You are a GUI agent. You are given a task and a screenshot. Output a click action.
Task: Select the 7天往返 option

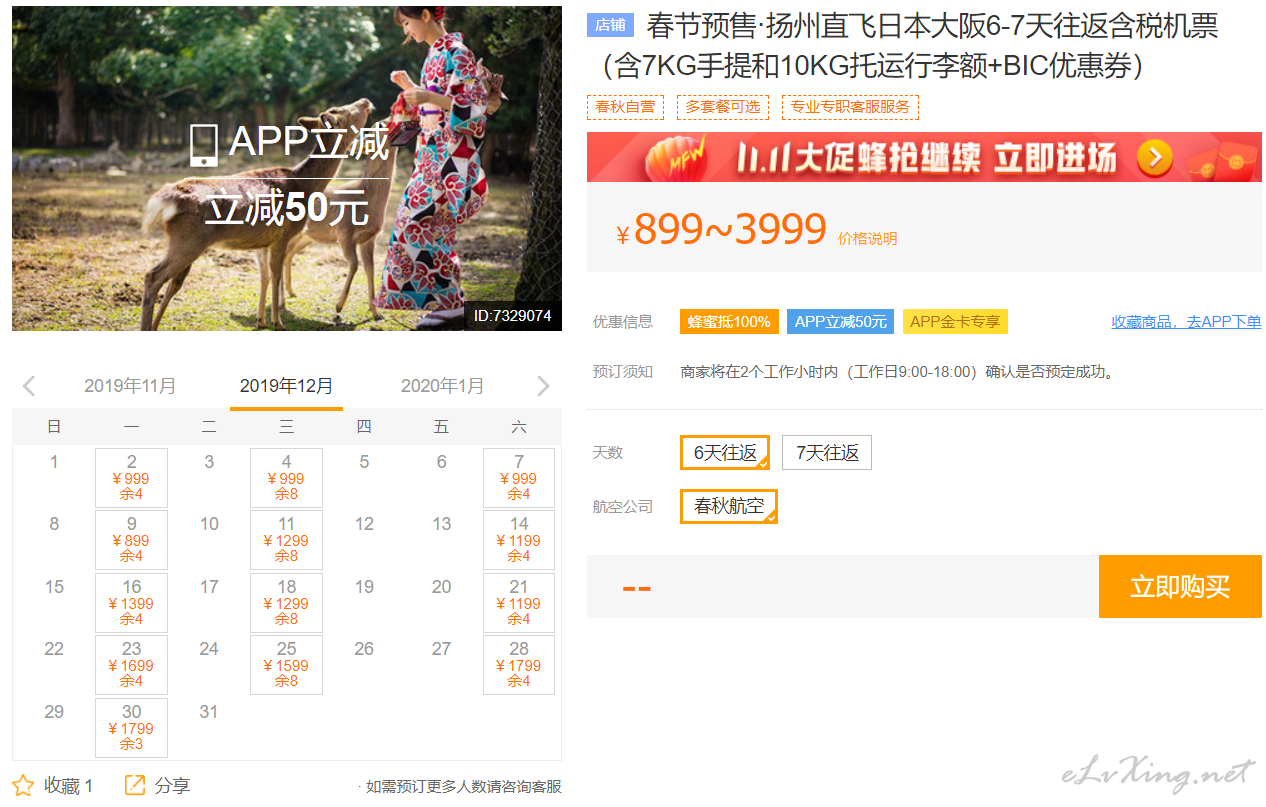(x=827, y=453)
